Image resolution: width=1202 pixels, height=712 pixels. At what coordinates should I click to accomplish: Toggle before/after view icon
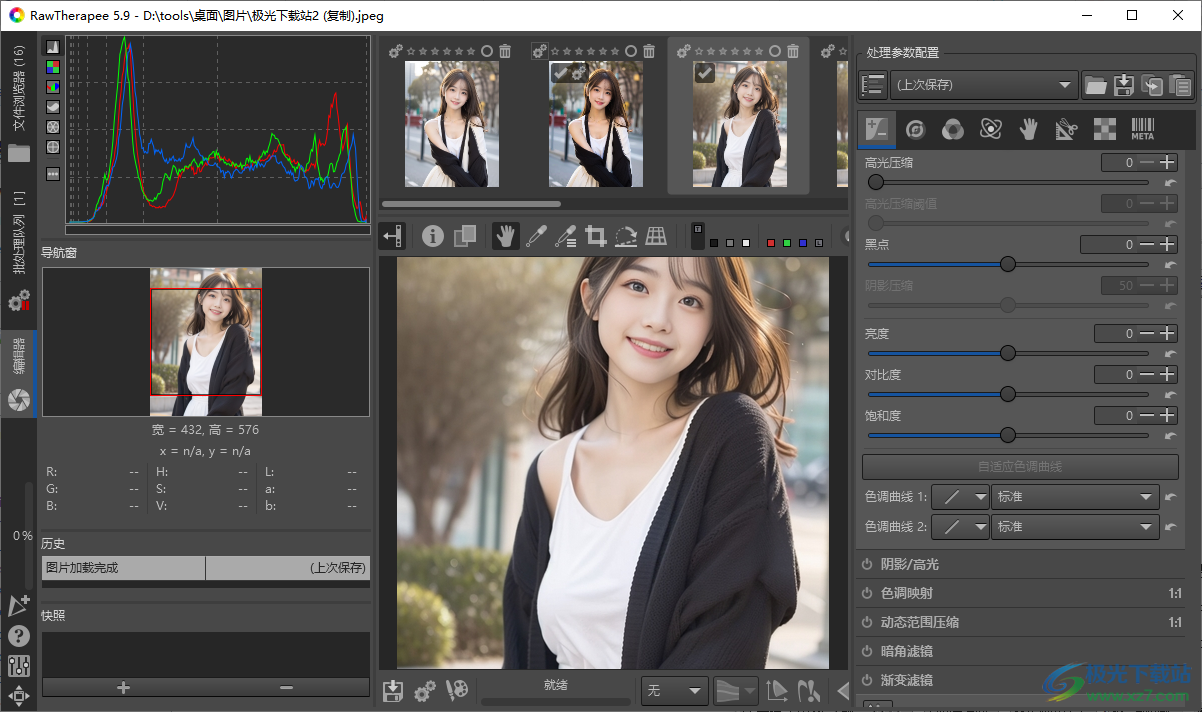point(465,236)
